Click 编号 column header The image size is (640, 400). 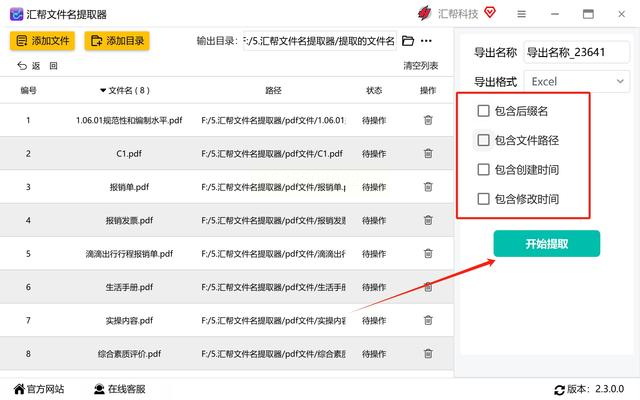(28, 90)
